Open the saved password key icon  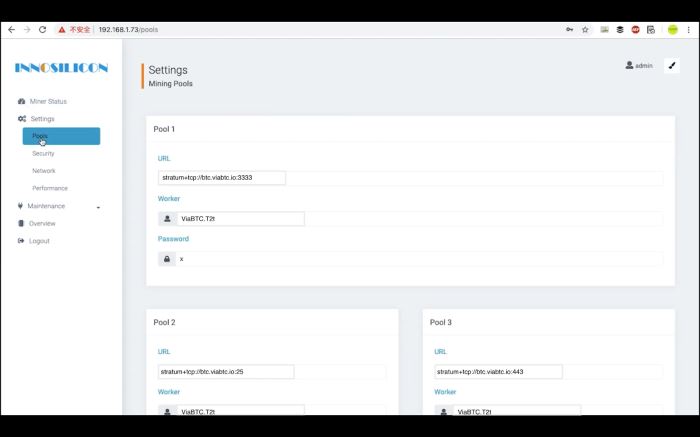click(569, 29)
